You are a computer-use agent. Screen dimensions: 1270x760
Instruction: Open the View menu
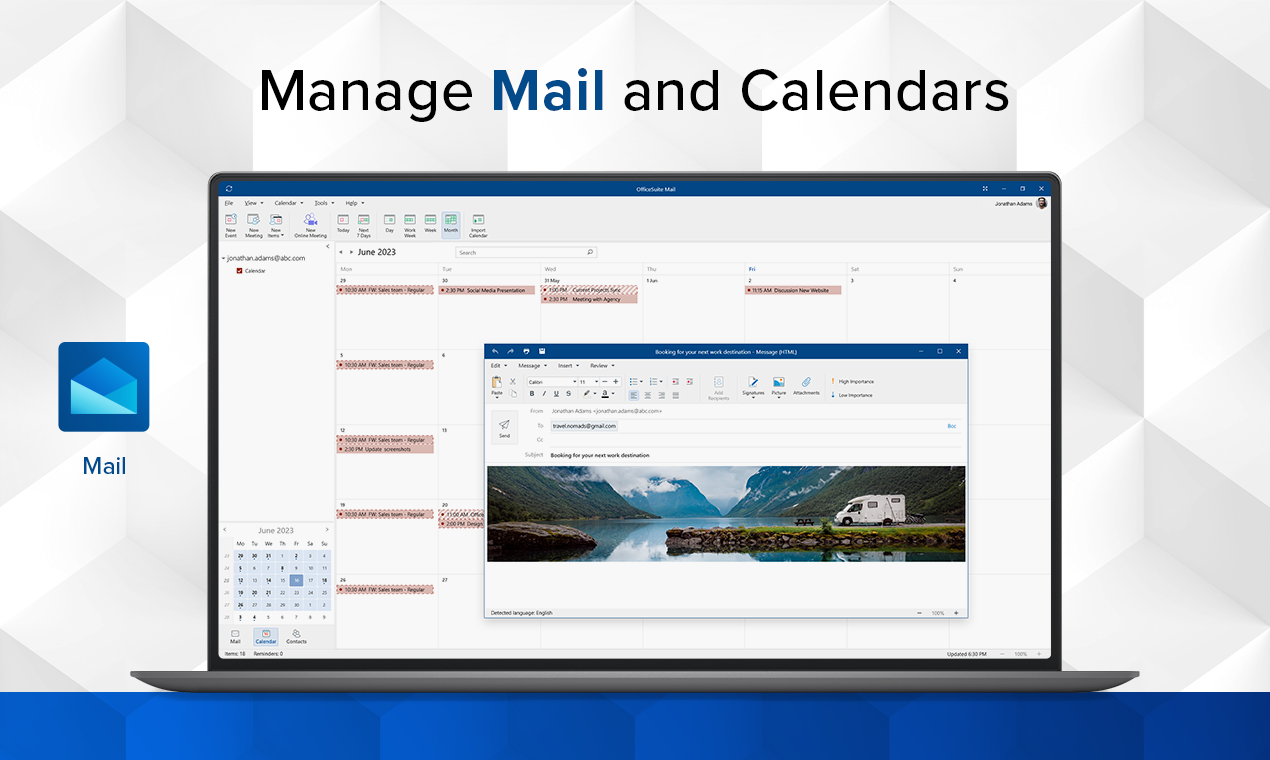point(254,203)
